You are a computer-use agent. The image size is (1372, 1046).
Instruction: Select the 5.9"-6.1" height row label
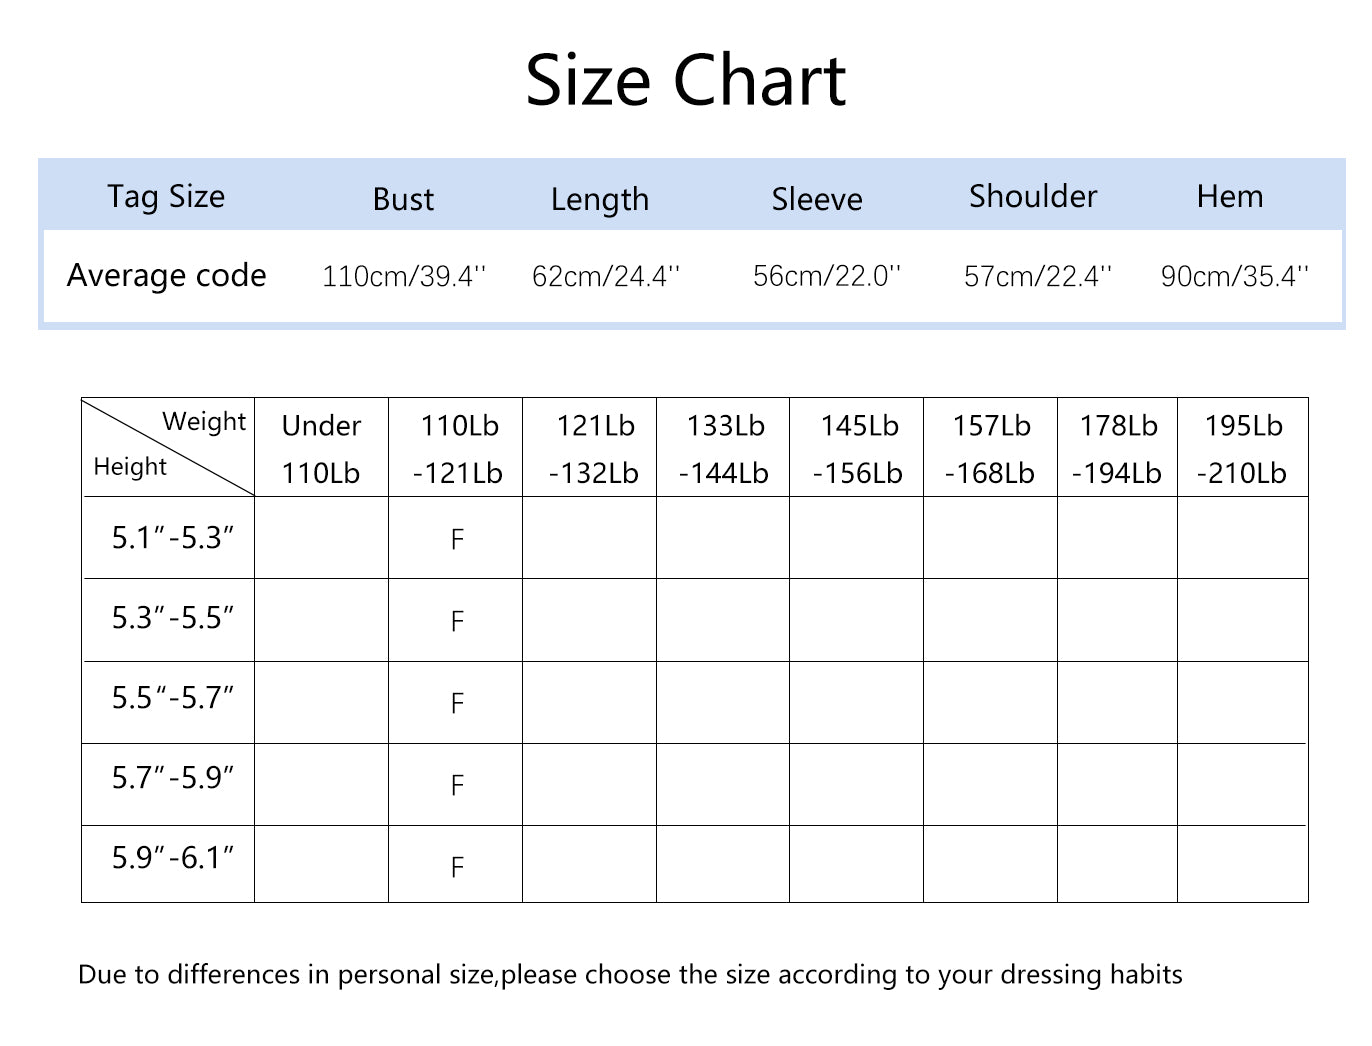173,858
